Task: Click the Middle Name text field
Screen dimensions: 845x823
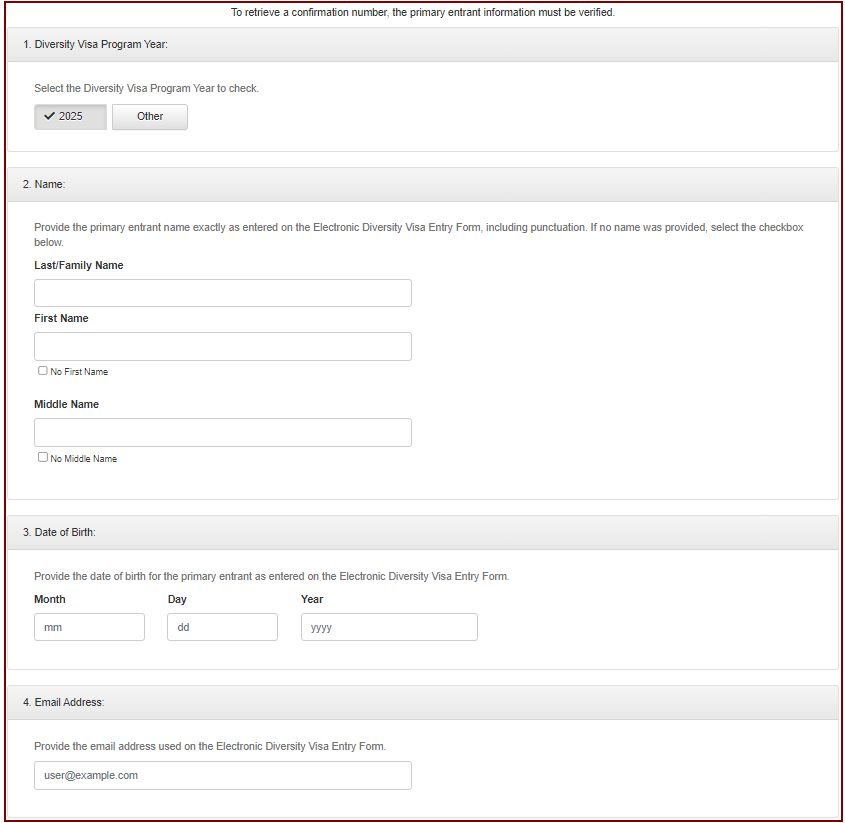Action: coord(223,432)
